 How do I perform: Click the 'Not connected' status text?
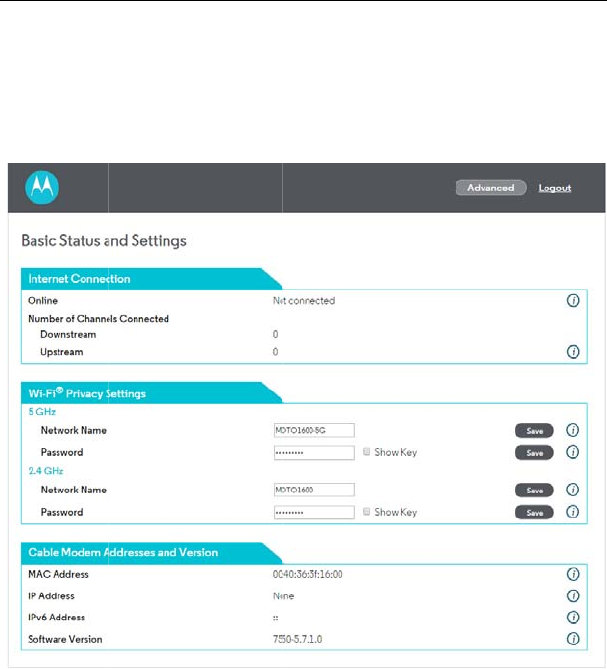tap(304, 301)
